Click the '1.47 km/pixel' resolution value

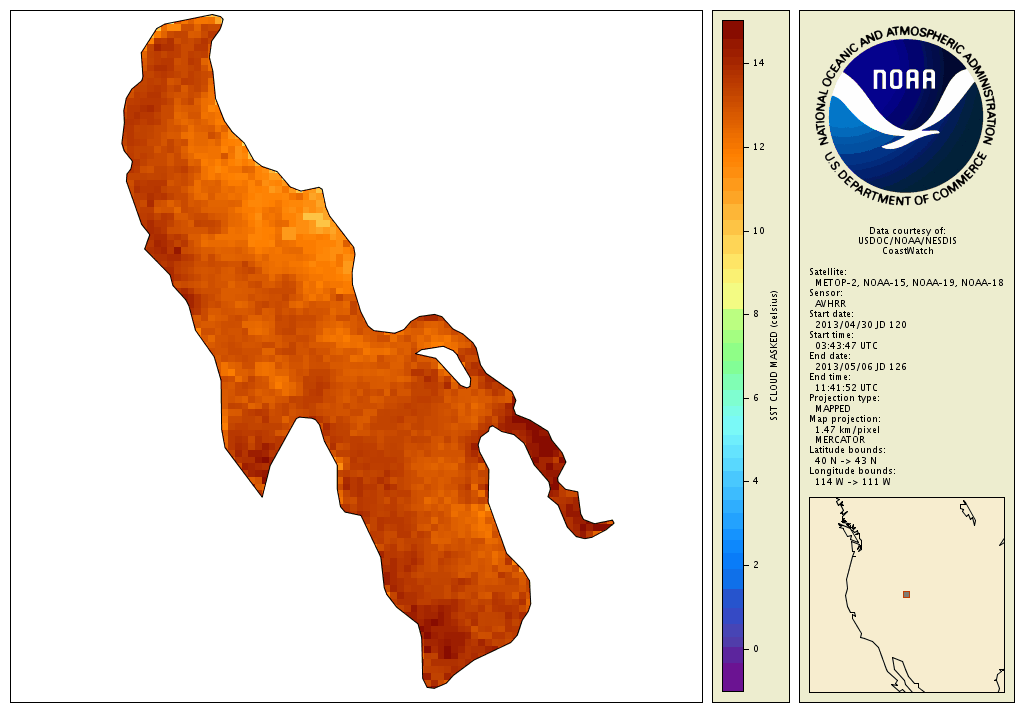pos(847,430)
